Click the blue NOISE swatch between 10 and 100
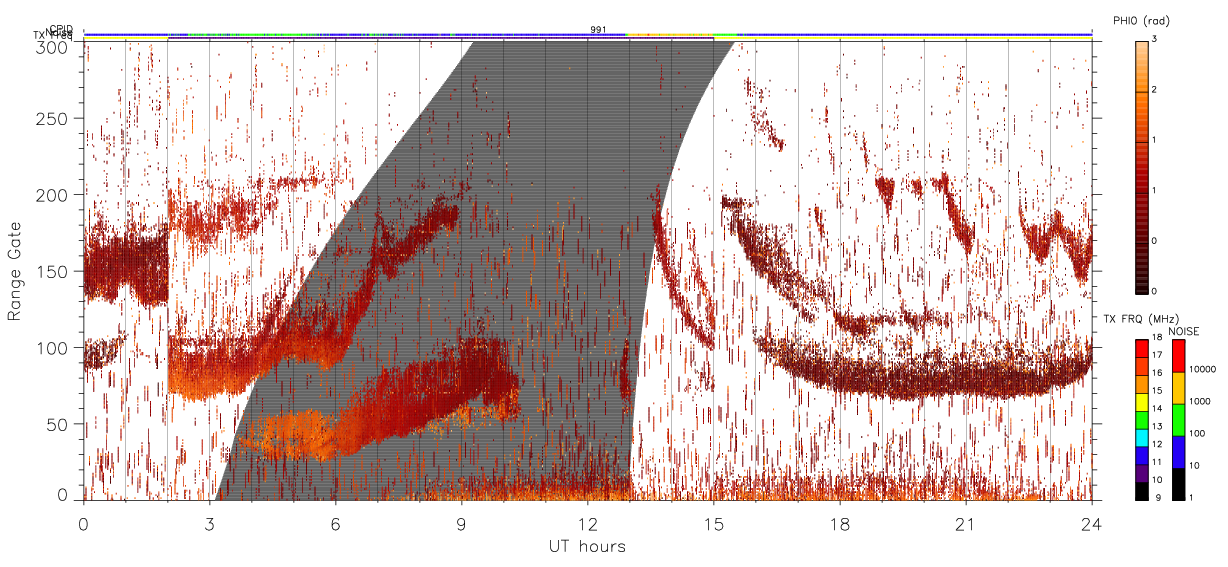Viewport: 1228px width, 567px height. click(x=1178, y=452)
